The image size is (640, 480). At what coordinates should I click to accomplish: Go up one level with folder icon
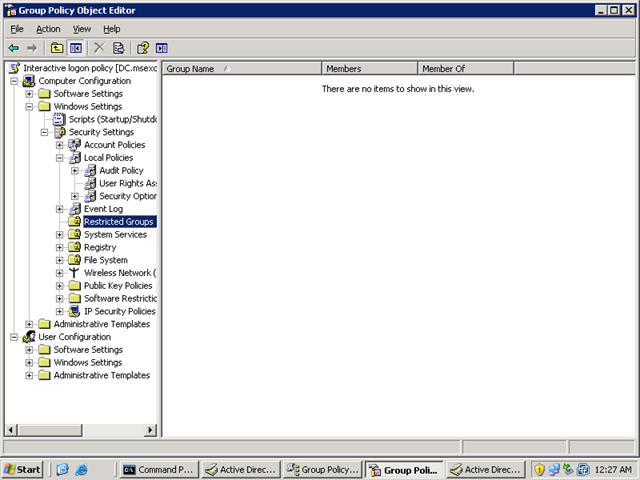tap(57, 48)
